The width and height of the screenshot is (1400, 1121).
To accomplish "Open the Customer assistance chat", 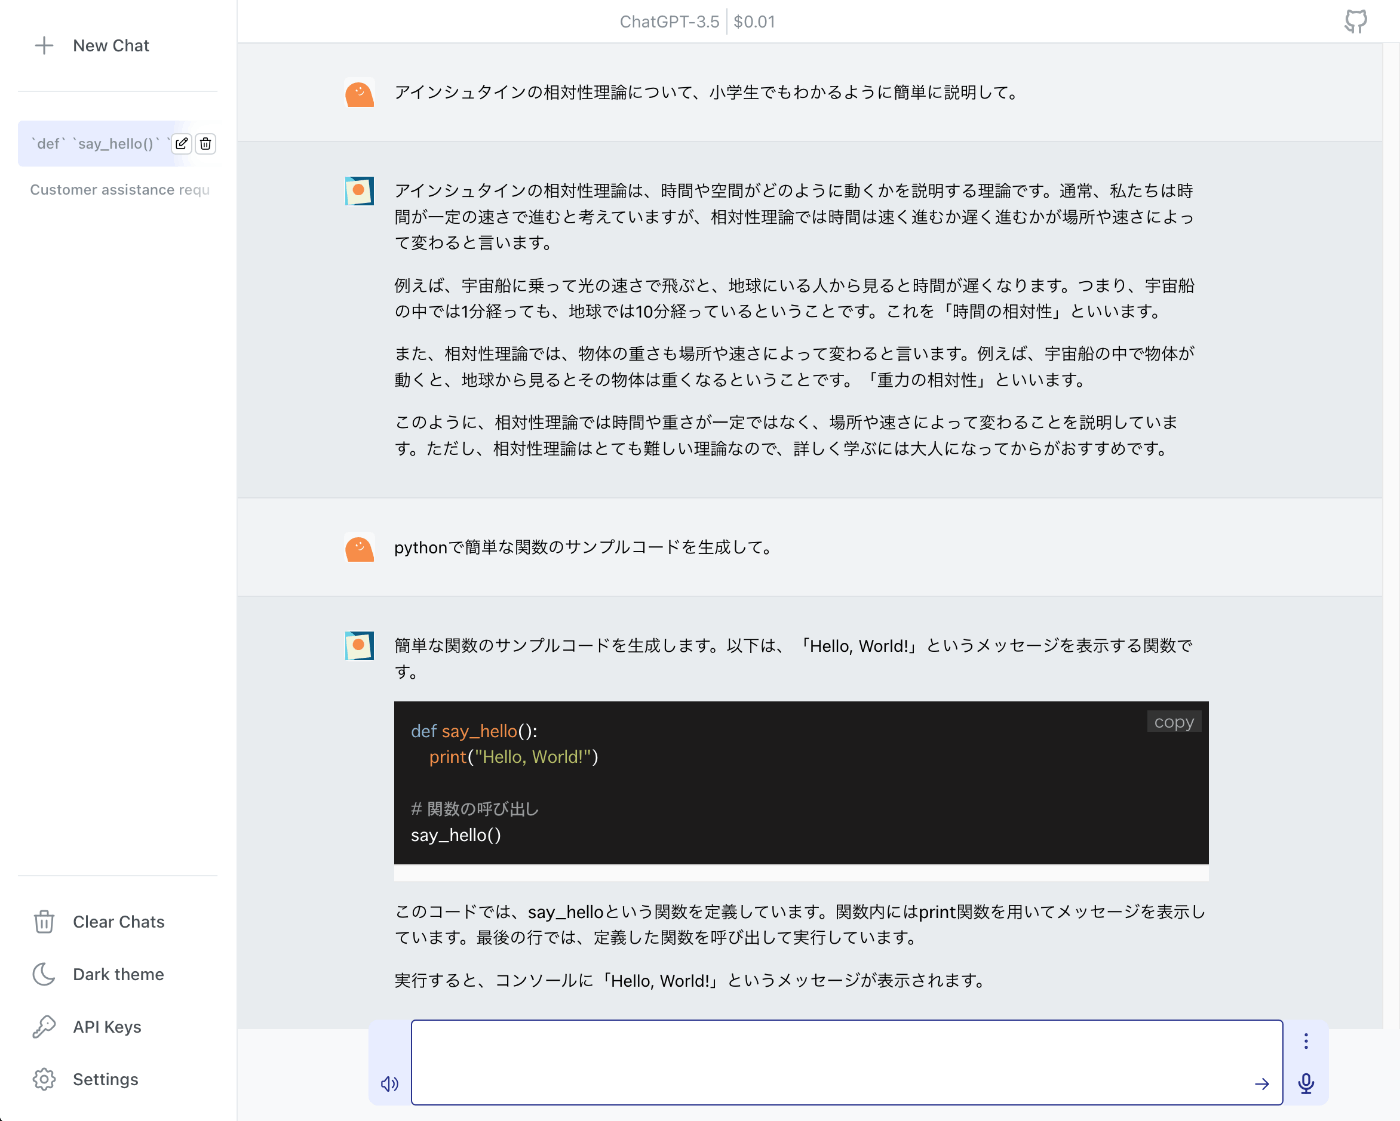I will 119,190.
